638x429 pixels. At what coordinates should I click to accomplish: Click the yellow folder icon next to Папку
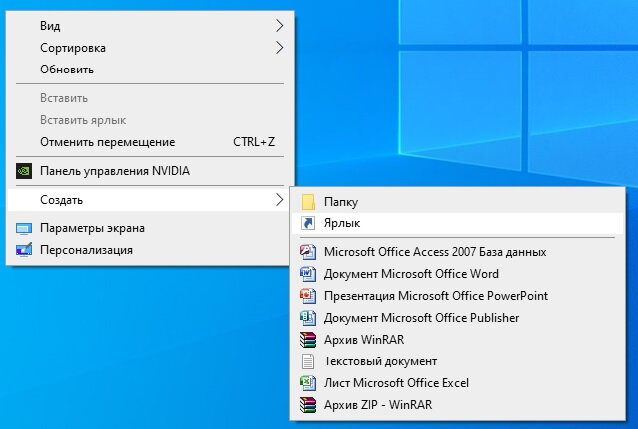[x=308, y=202]
